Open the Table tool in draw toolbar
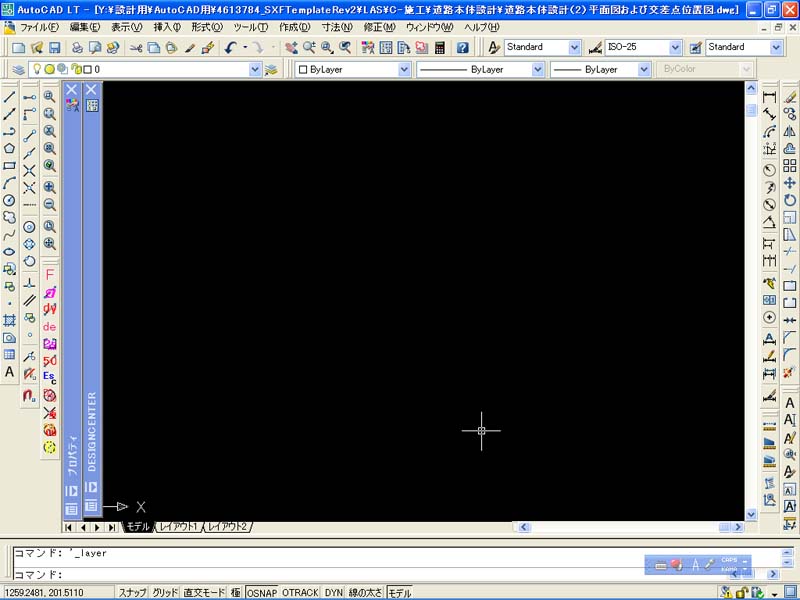Viewport: 800px width, 600px height. click(x=9, y=355)
